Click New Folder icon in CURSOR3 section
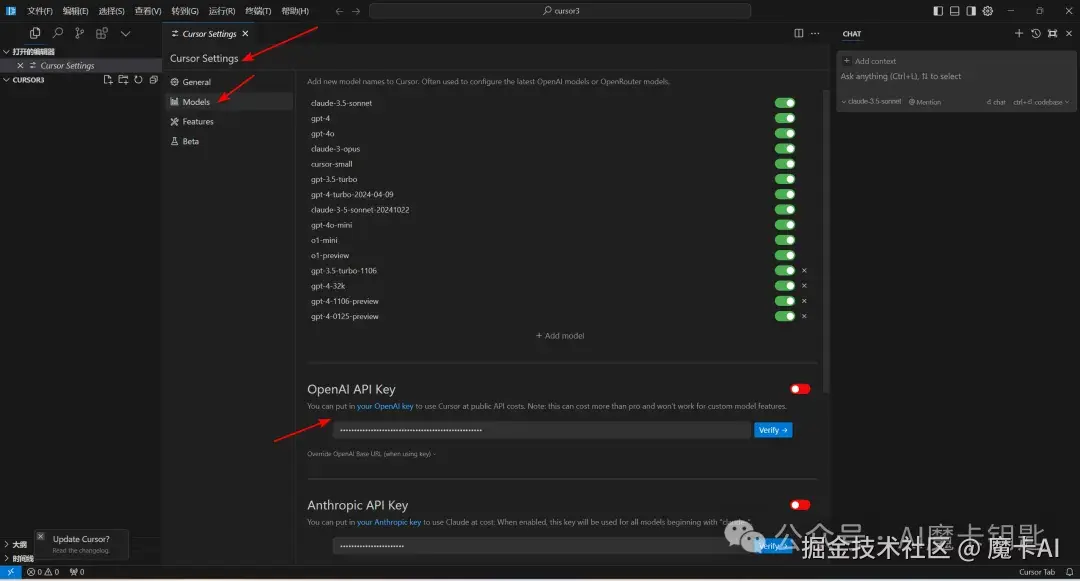This screenshot has width=1080, height=581. tap(123, 80)
